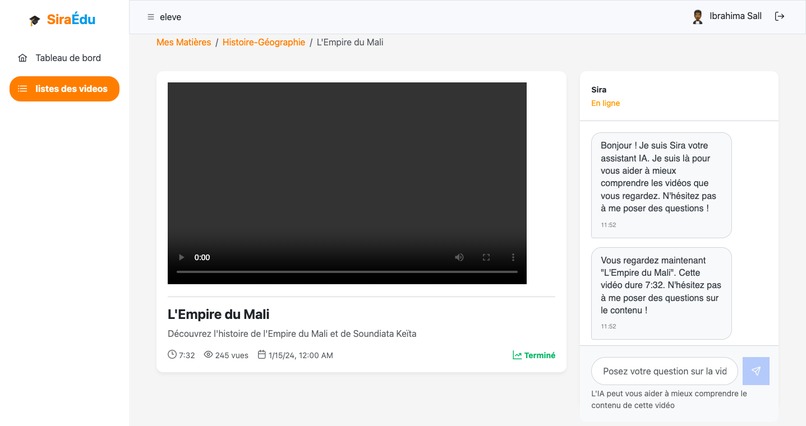Click the list icon in listes des videos
The image size is (806, 426).
click(23, 88)
